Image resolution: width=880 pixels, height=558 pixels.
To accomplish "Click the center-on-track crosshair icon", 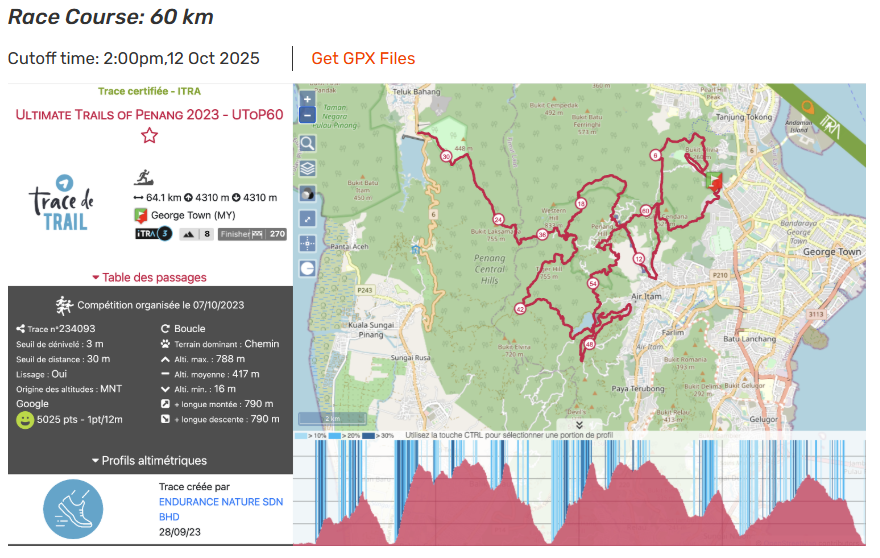I will pyautogui.click(x=307, y=243).
